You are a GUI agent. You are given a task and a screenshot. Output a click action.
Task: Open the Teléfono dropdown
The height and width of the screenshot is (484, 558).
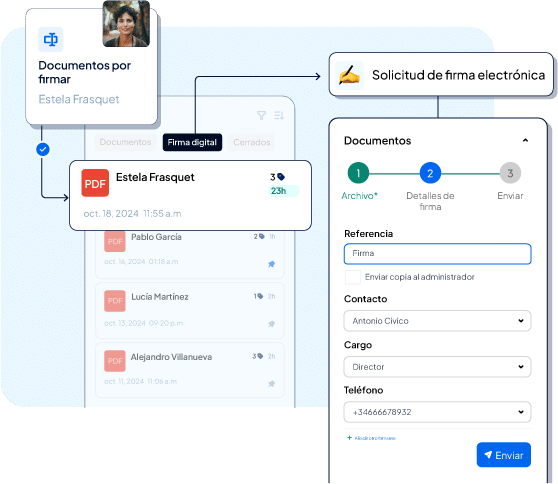[437, 412]
